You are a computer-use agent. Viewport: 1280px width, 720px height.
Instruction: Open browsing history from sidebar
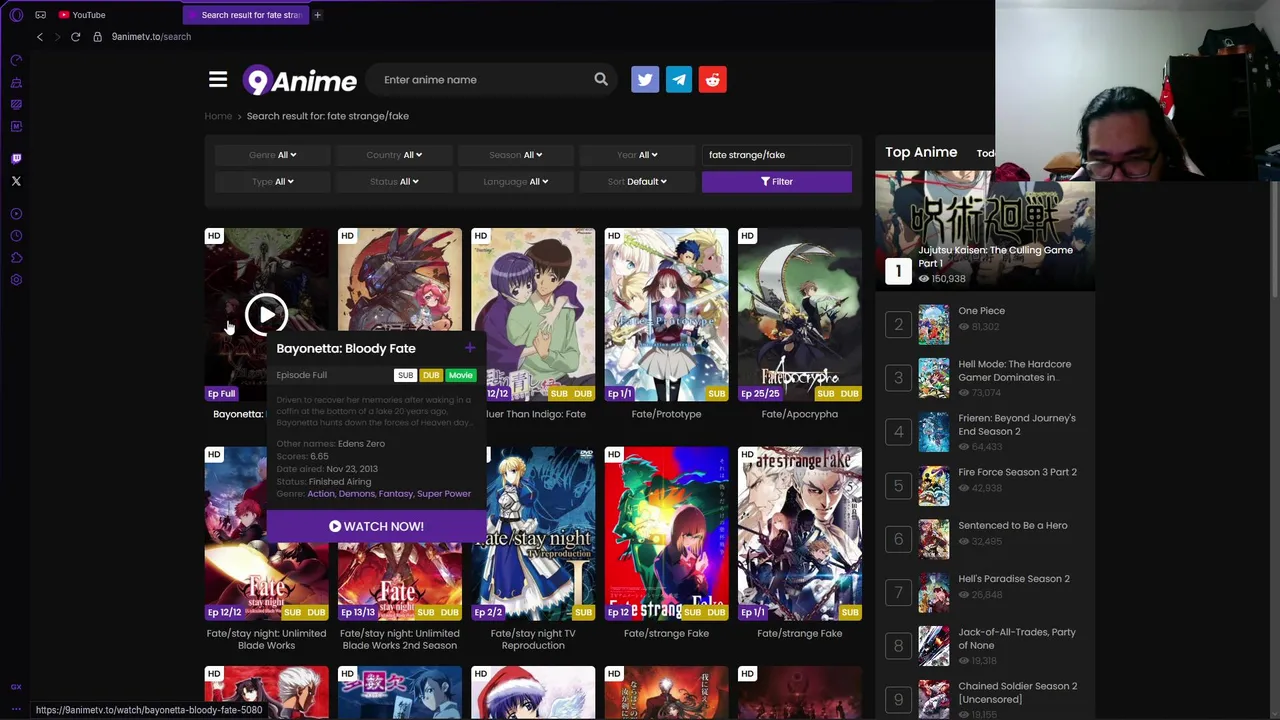(16, 236)
